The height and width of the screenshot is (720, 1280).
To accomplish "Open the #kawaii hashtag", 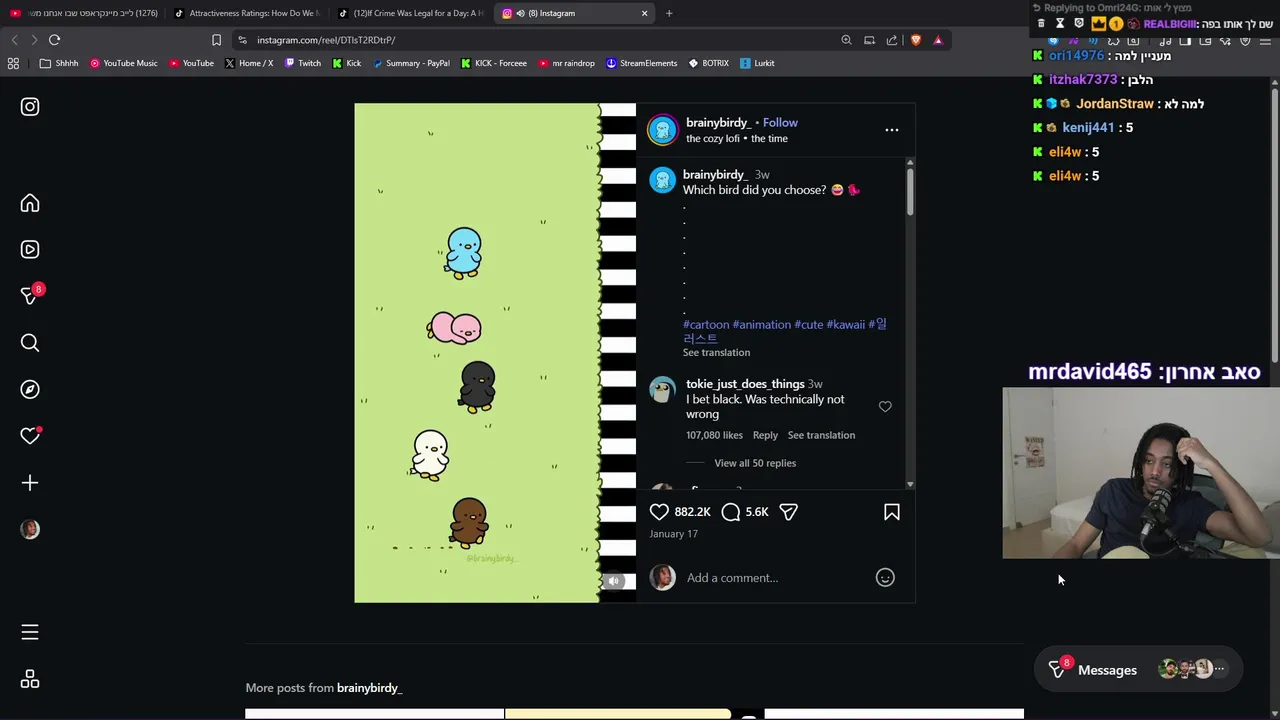I will pyautogui.click(x=845, y=325).
